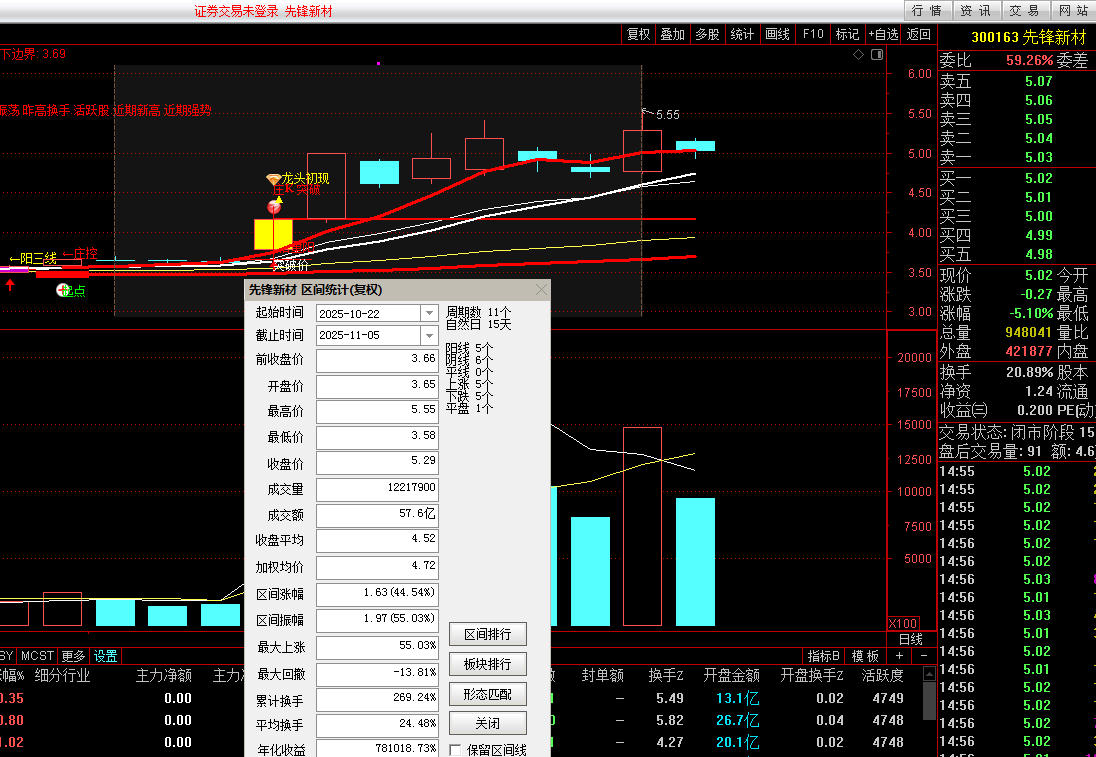Open the 画线 drawing tools
The height and width of the screenshot is (757, 1096).
coord(777,34)
